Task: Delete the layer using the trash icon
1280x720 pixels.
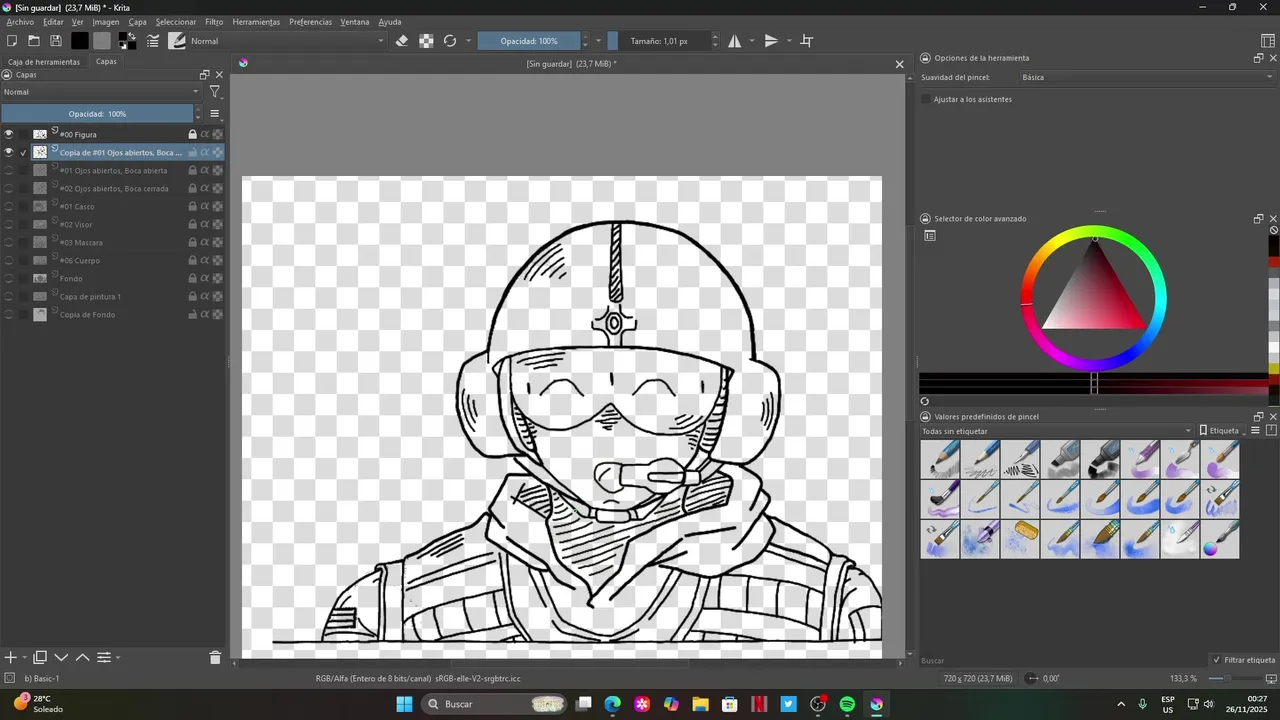Action: pos(215,657)
